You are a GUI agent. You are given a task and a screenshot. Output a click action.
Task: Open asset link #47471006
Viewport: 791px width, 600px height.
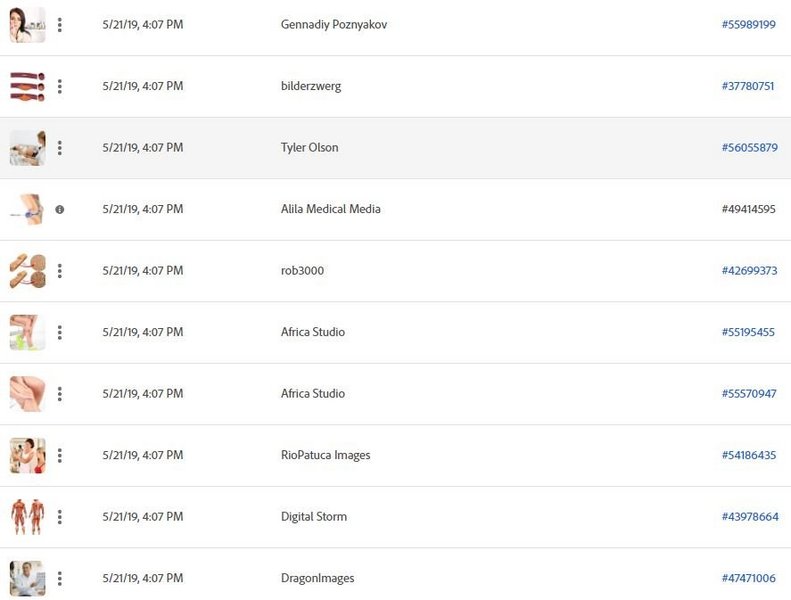click(x=748, y=579)
